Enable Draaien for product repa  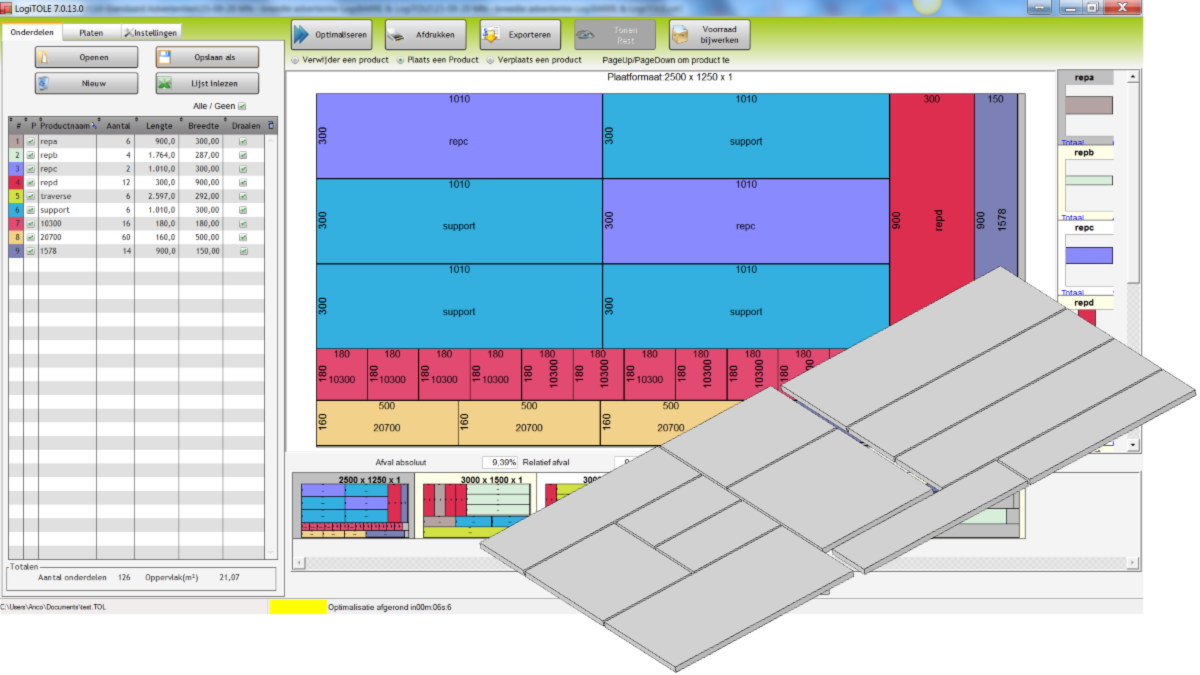tap(244, 141)
